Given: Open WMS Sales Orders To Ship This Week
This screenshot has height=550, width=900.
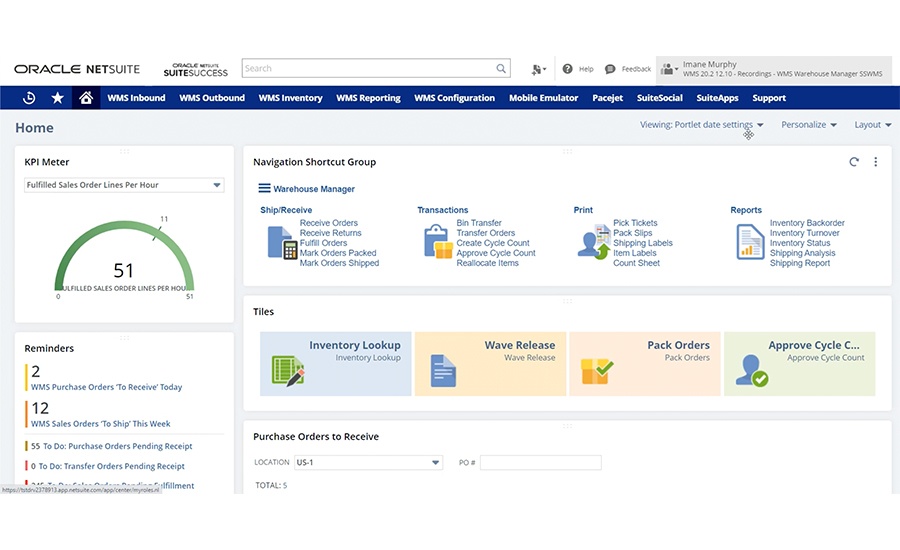Looking at the screenshot, I should (100, 424).
